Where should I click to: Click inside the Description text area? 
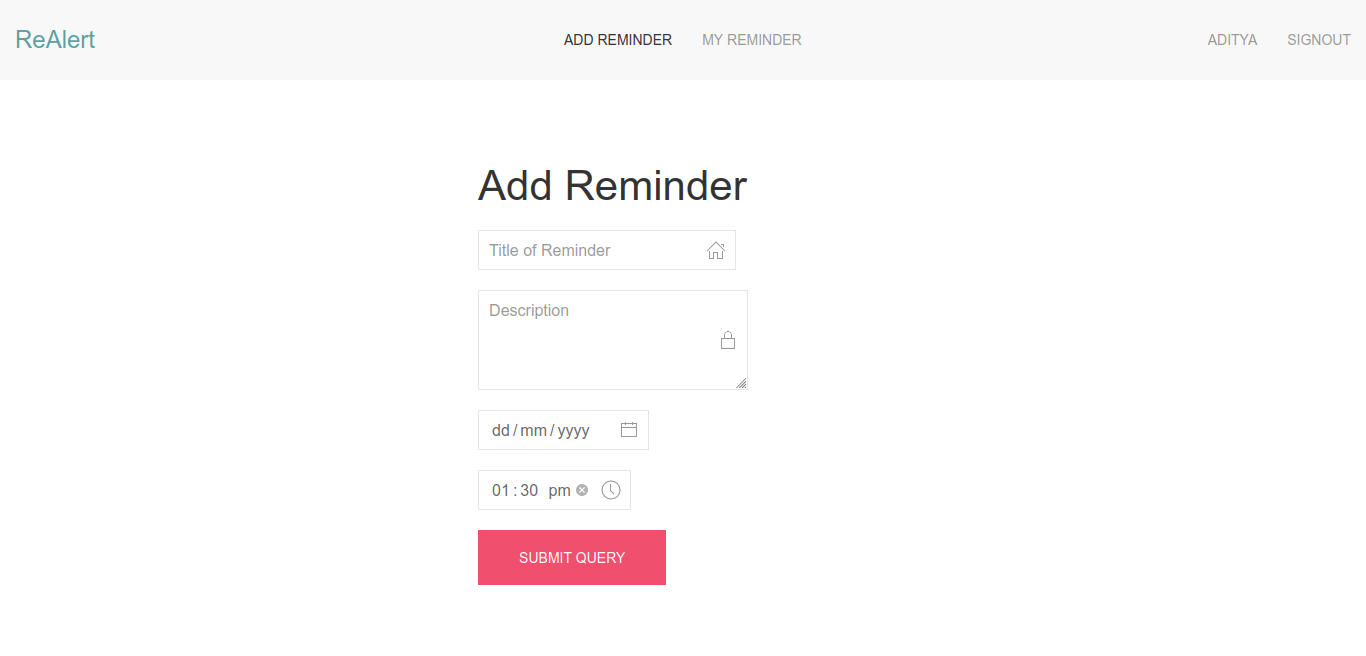tap(590, 330)
